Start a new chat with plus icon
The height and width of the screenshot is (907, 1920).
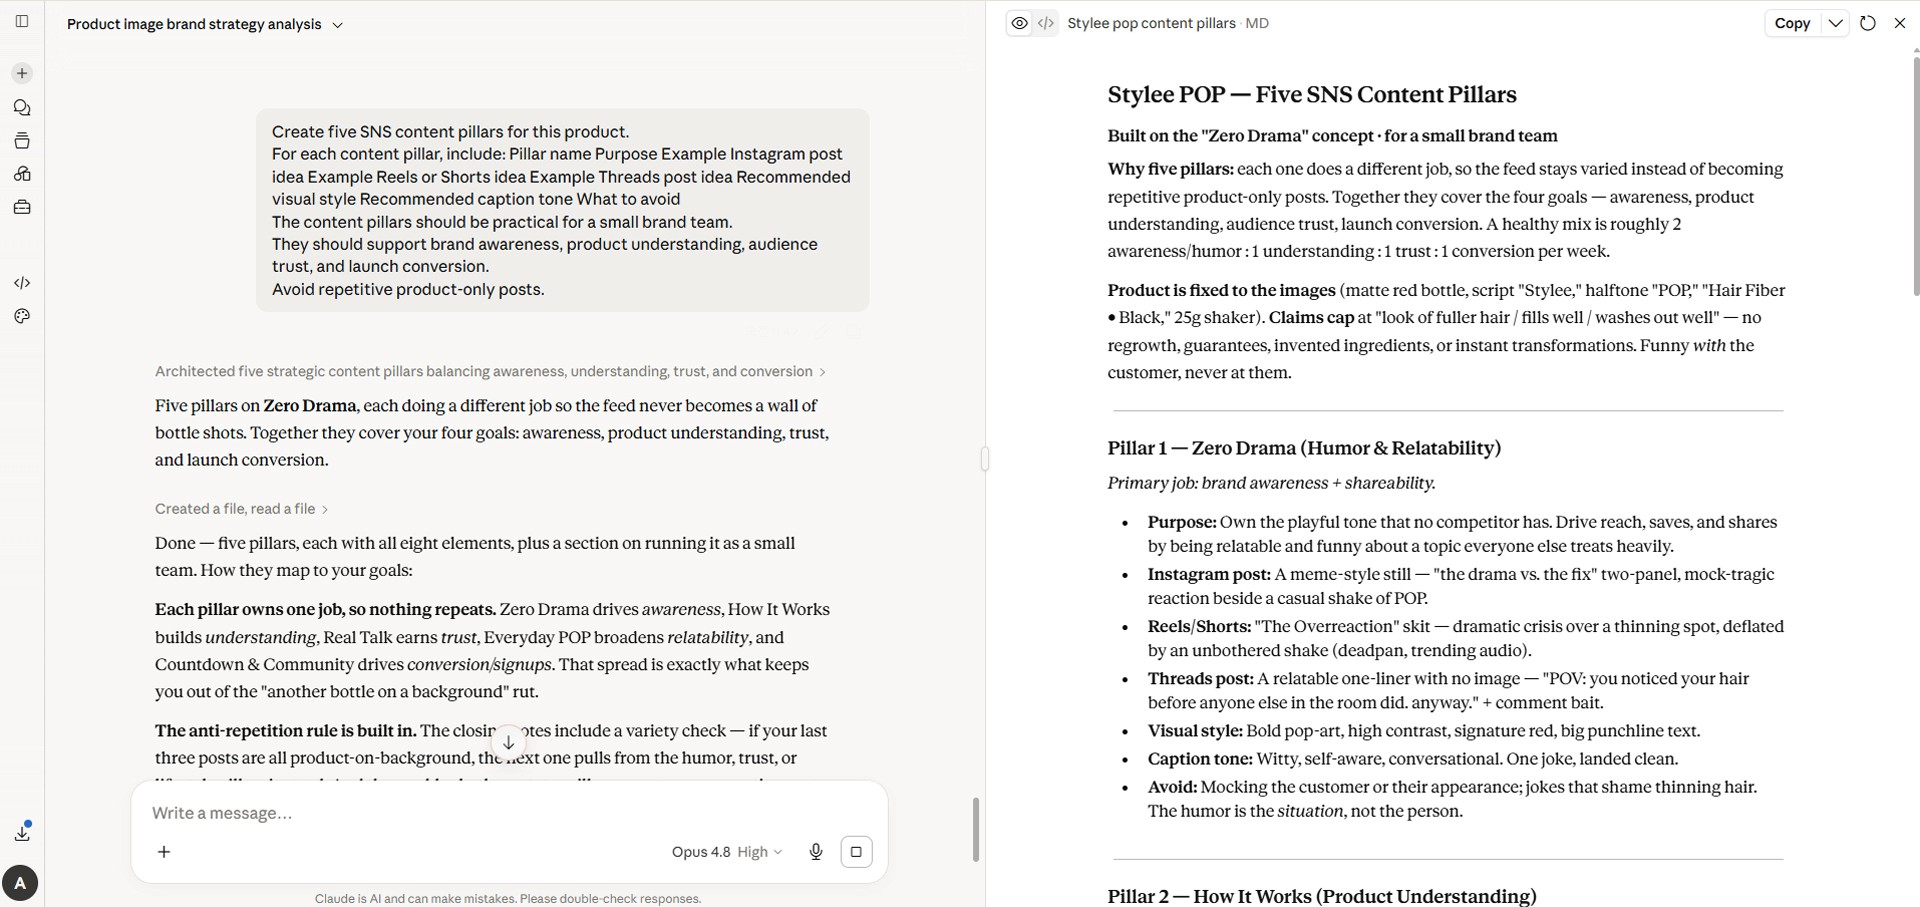coord(22,73)
